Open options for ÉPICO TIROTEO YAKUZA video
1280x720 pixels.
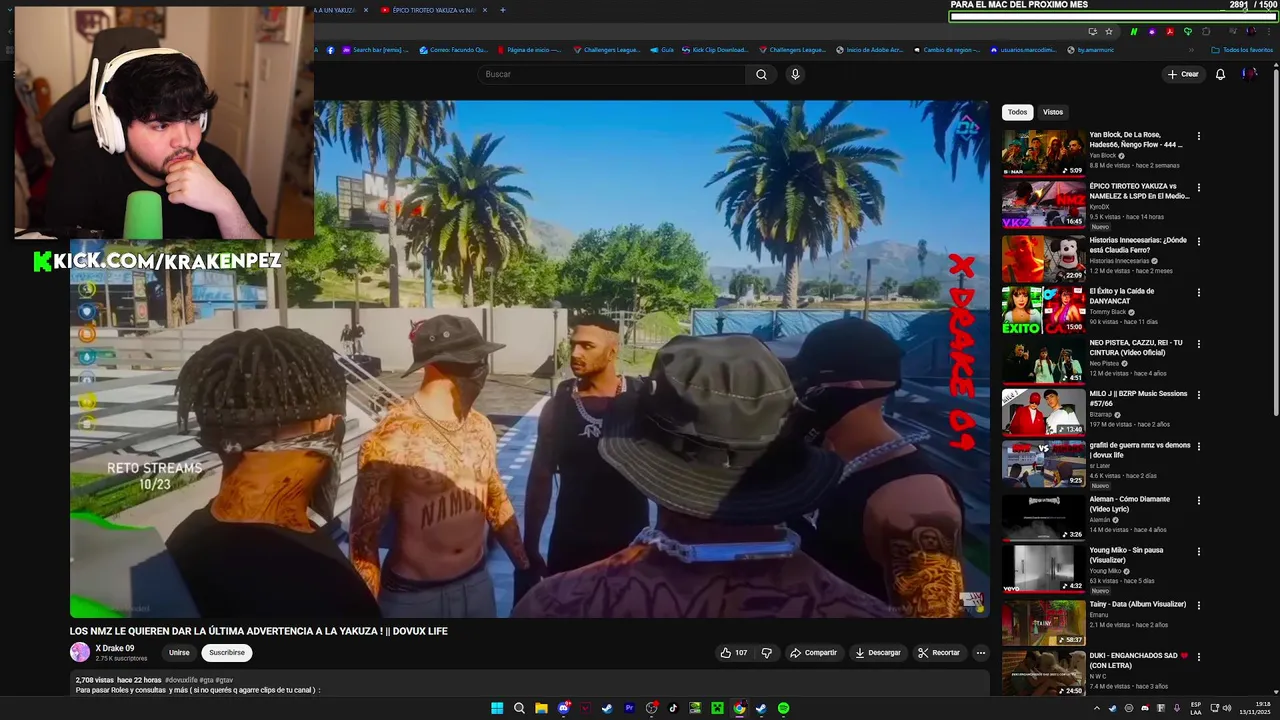click(1199, 187)
